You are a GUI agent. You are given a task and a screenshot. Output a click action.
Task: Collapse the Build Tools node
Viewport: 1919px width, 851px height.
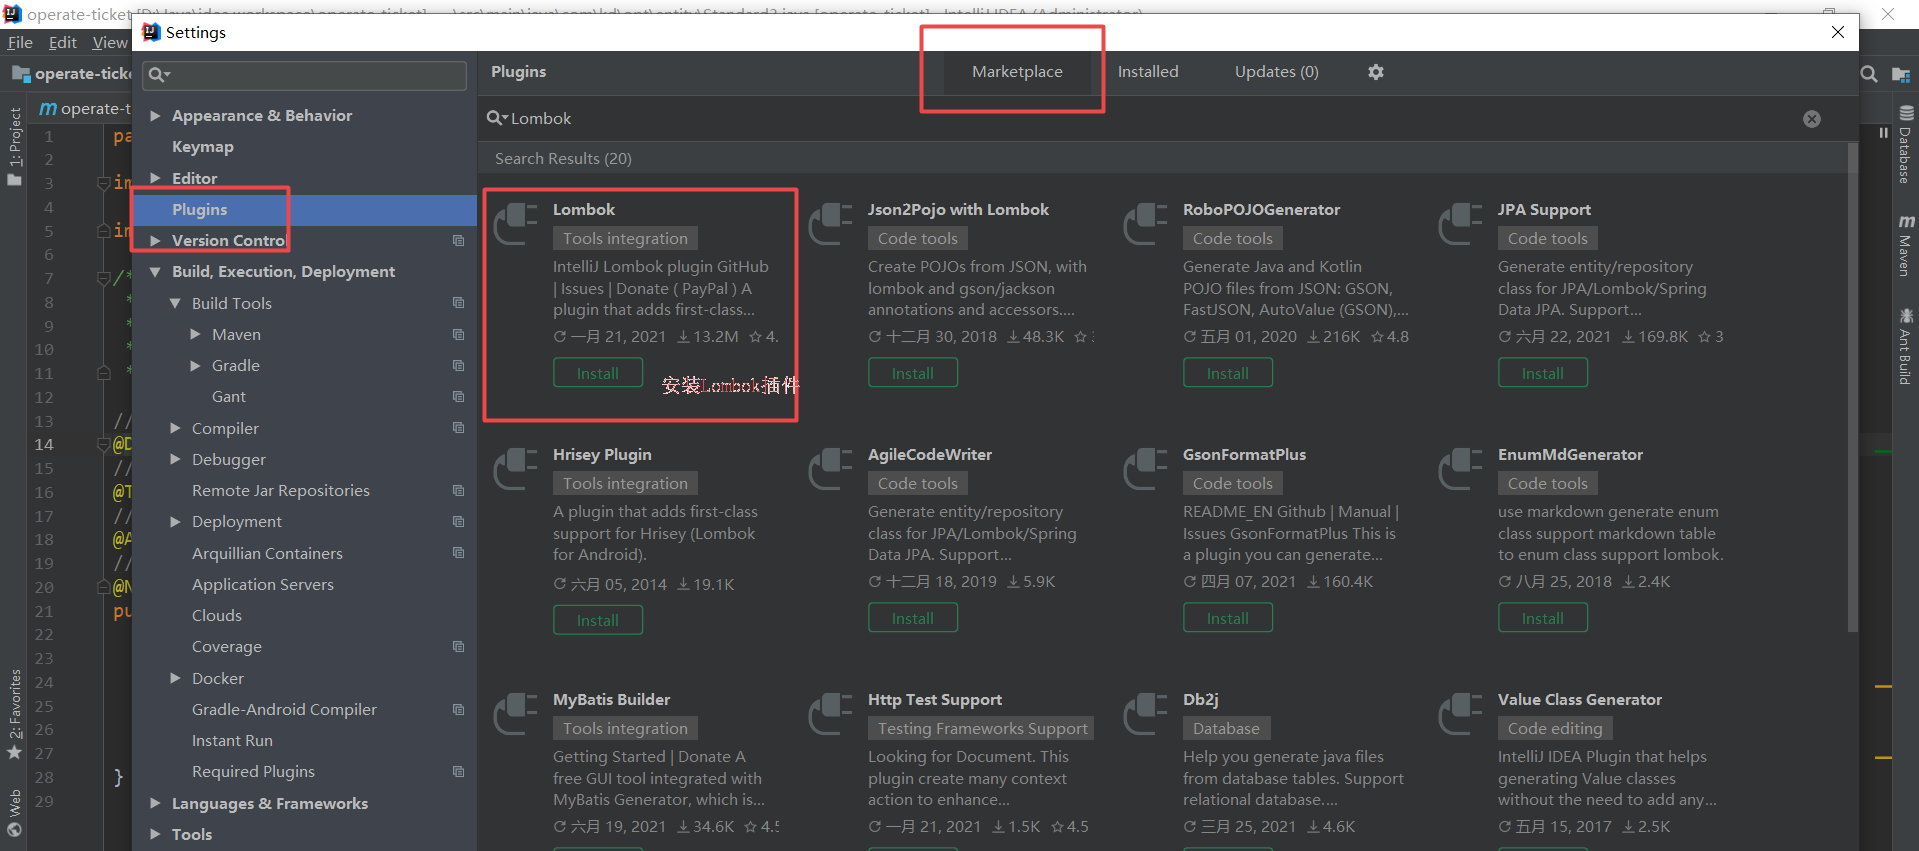(x=175, y=303)
